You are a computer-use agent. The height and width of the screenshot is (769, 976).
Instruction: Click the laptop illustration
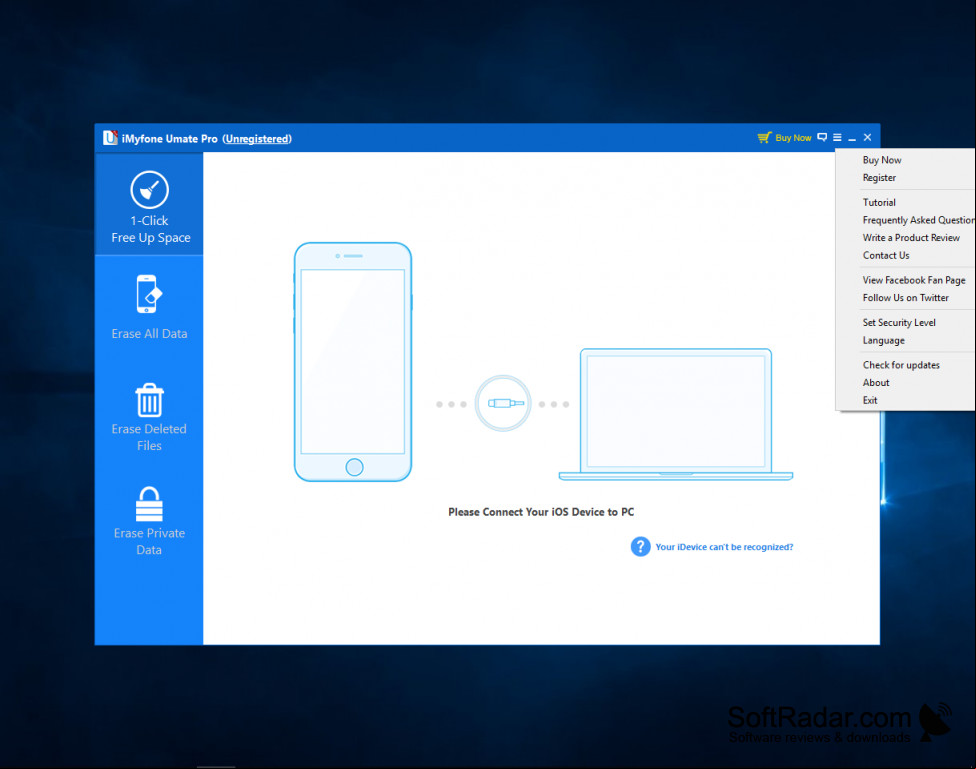pos(676,415)
